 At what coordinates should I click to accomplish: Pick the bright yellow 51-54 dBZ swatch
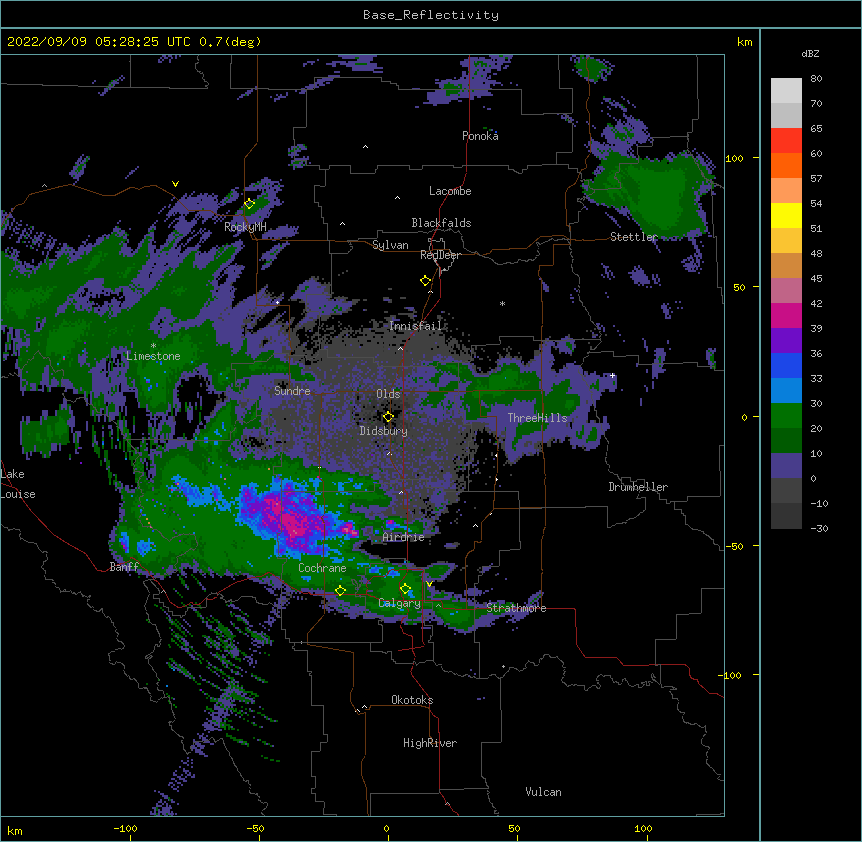point(786,216)
